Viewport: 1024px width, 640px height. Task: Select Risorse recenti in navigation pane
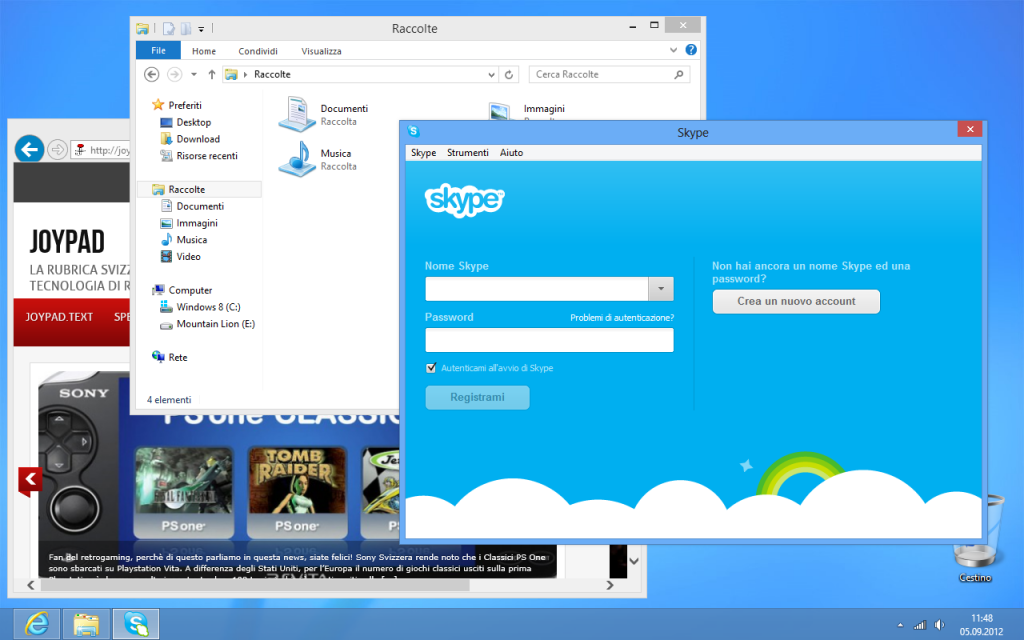(x=199, y=156)
